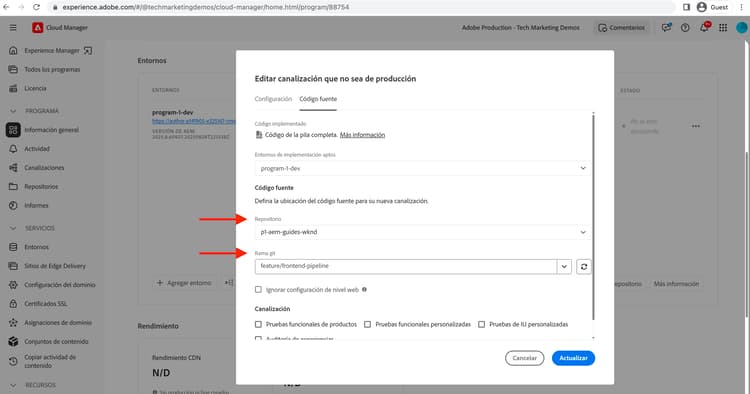Open the Guest profile in browser

(712, 7)
